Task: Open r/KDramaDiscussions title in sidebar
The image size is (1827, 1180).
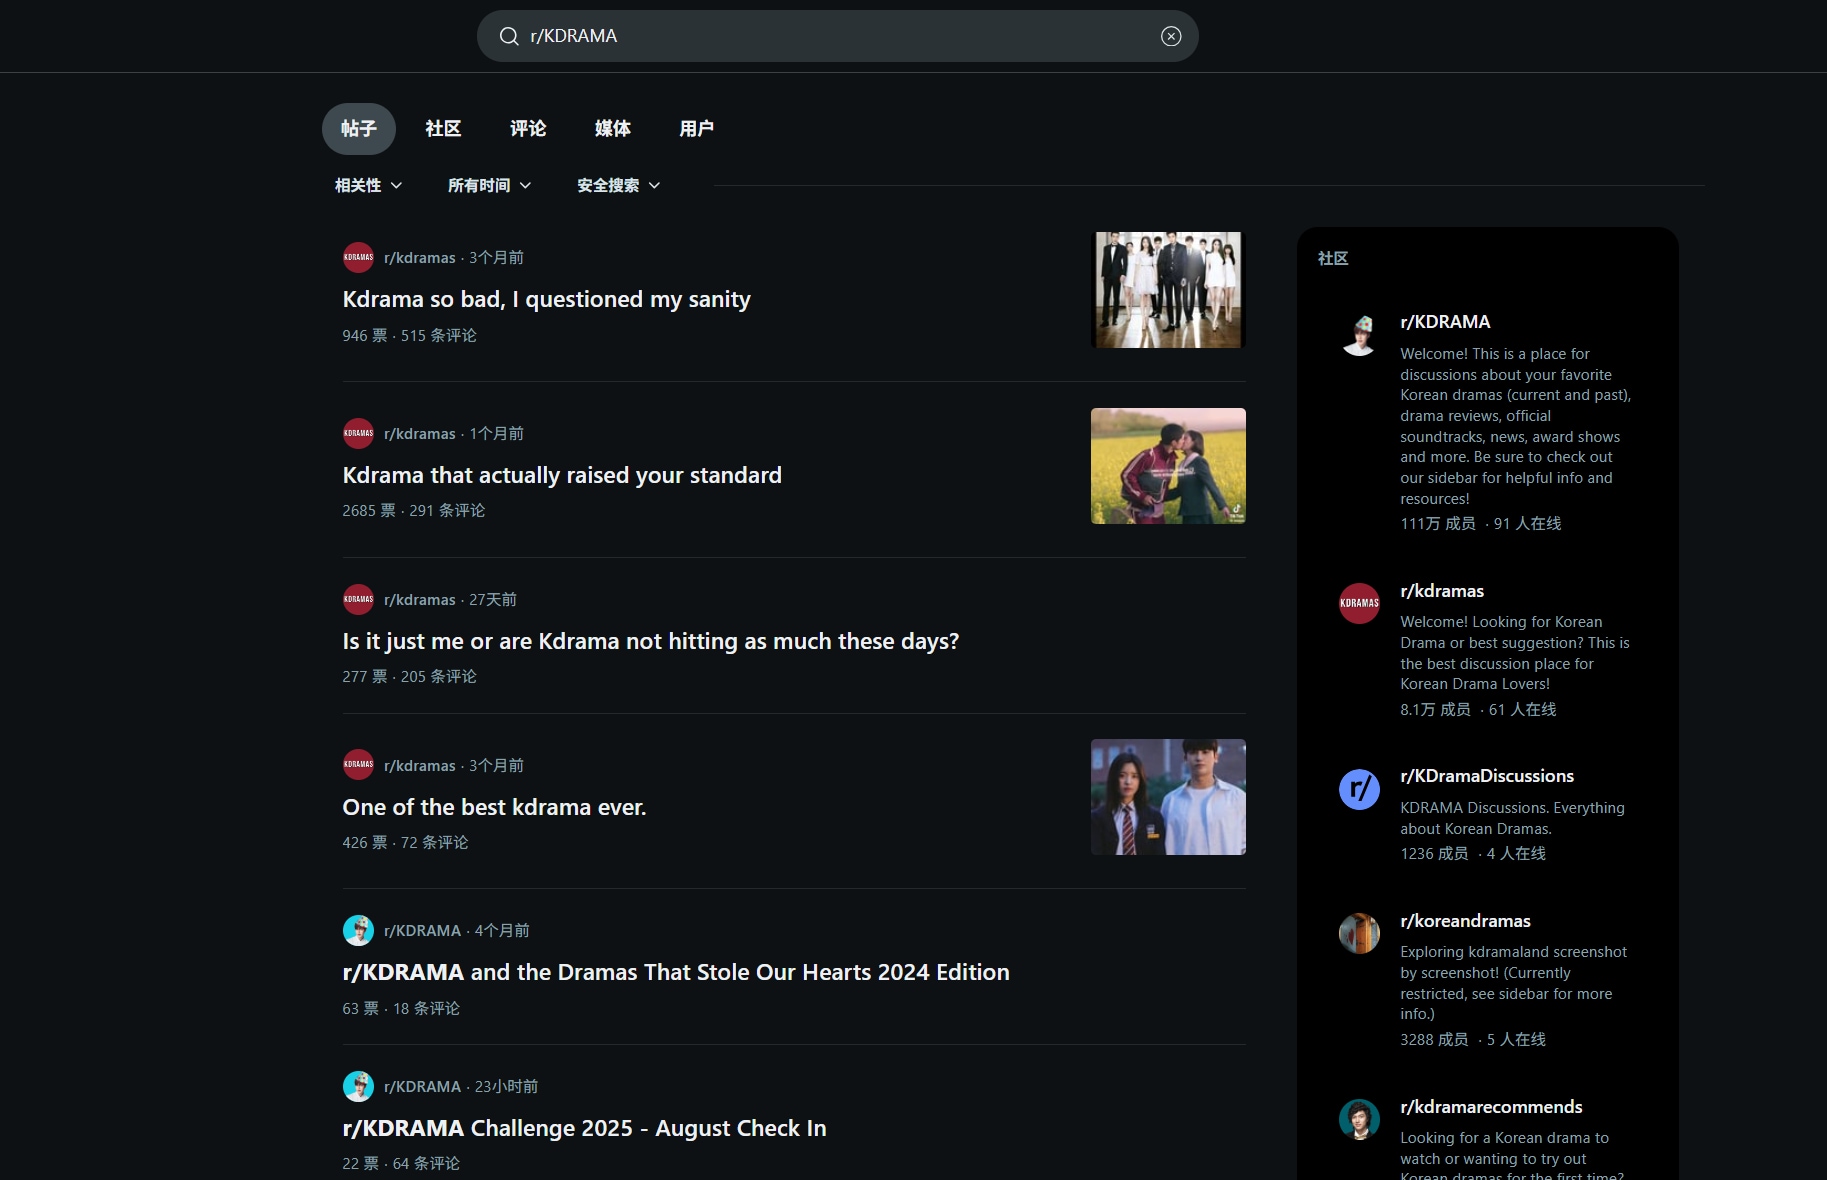Action: [x=1487, y=776]
